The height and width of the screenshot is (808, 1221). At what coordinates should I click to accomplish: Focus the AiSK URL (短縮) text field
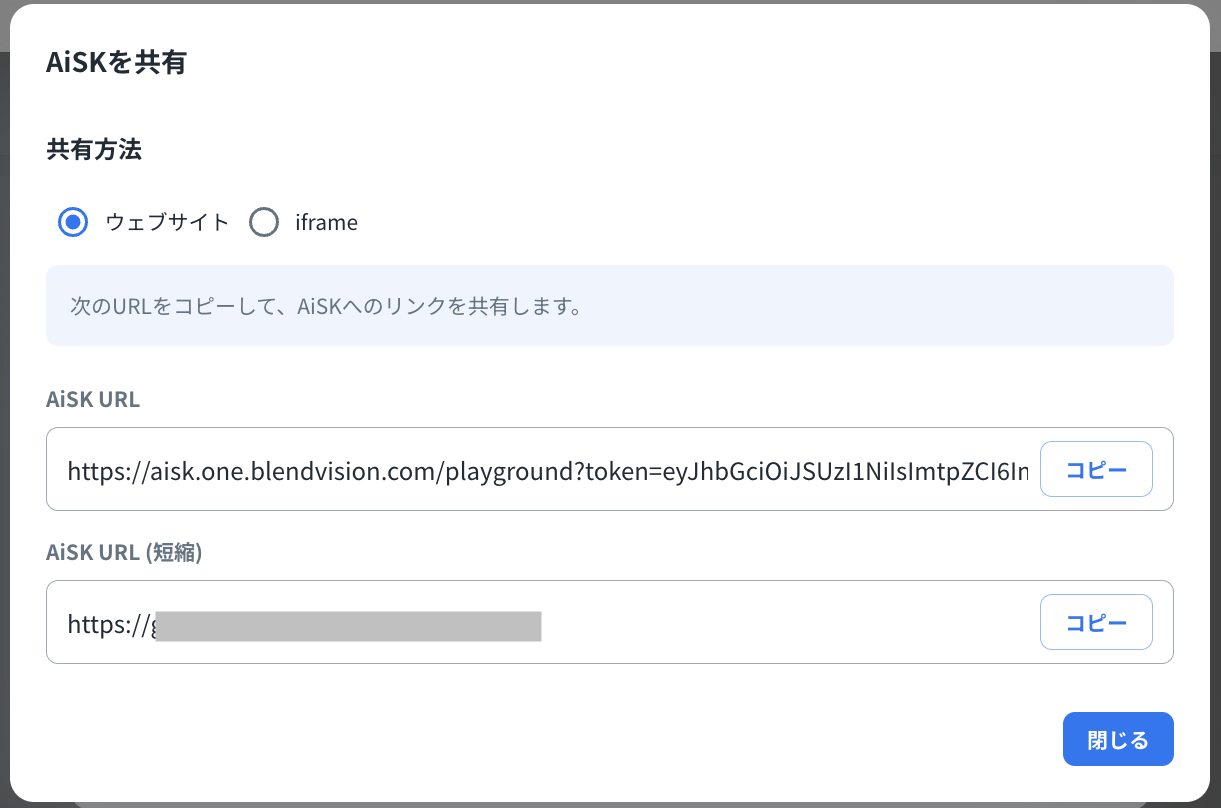[780, 622]
